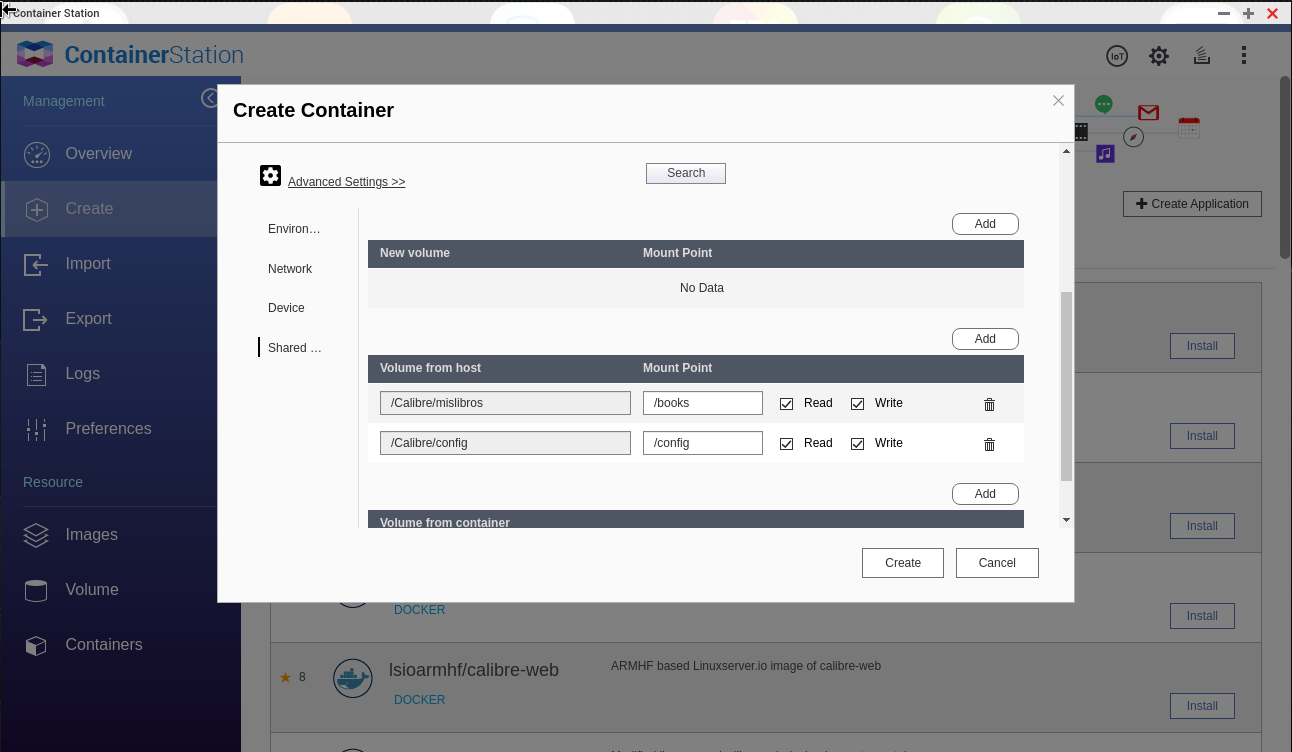Viewport: 1292px width, 752px height.
Task: Switch to the Network settings tab
Action: coord(290,269)
